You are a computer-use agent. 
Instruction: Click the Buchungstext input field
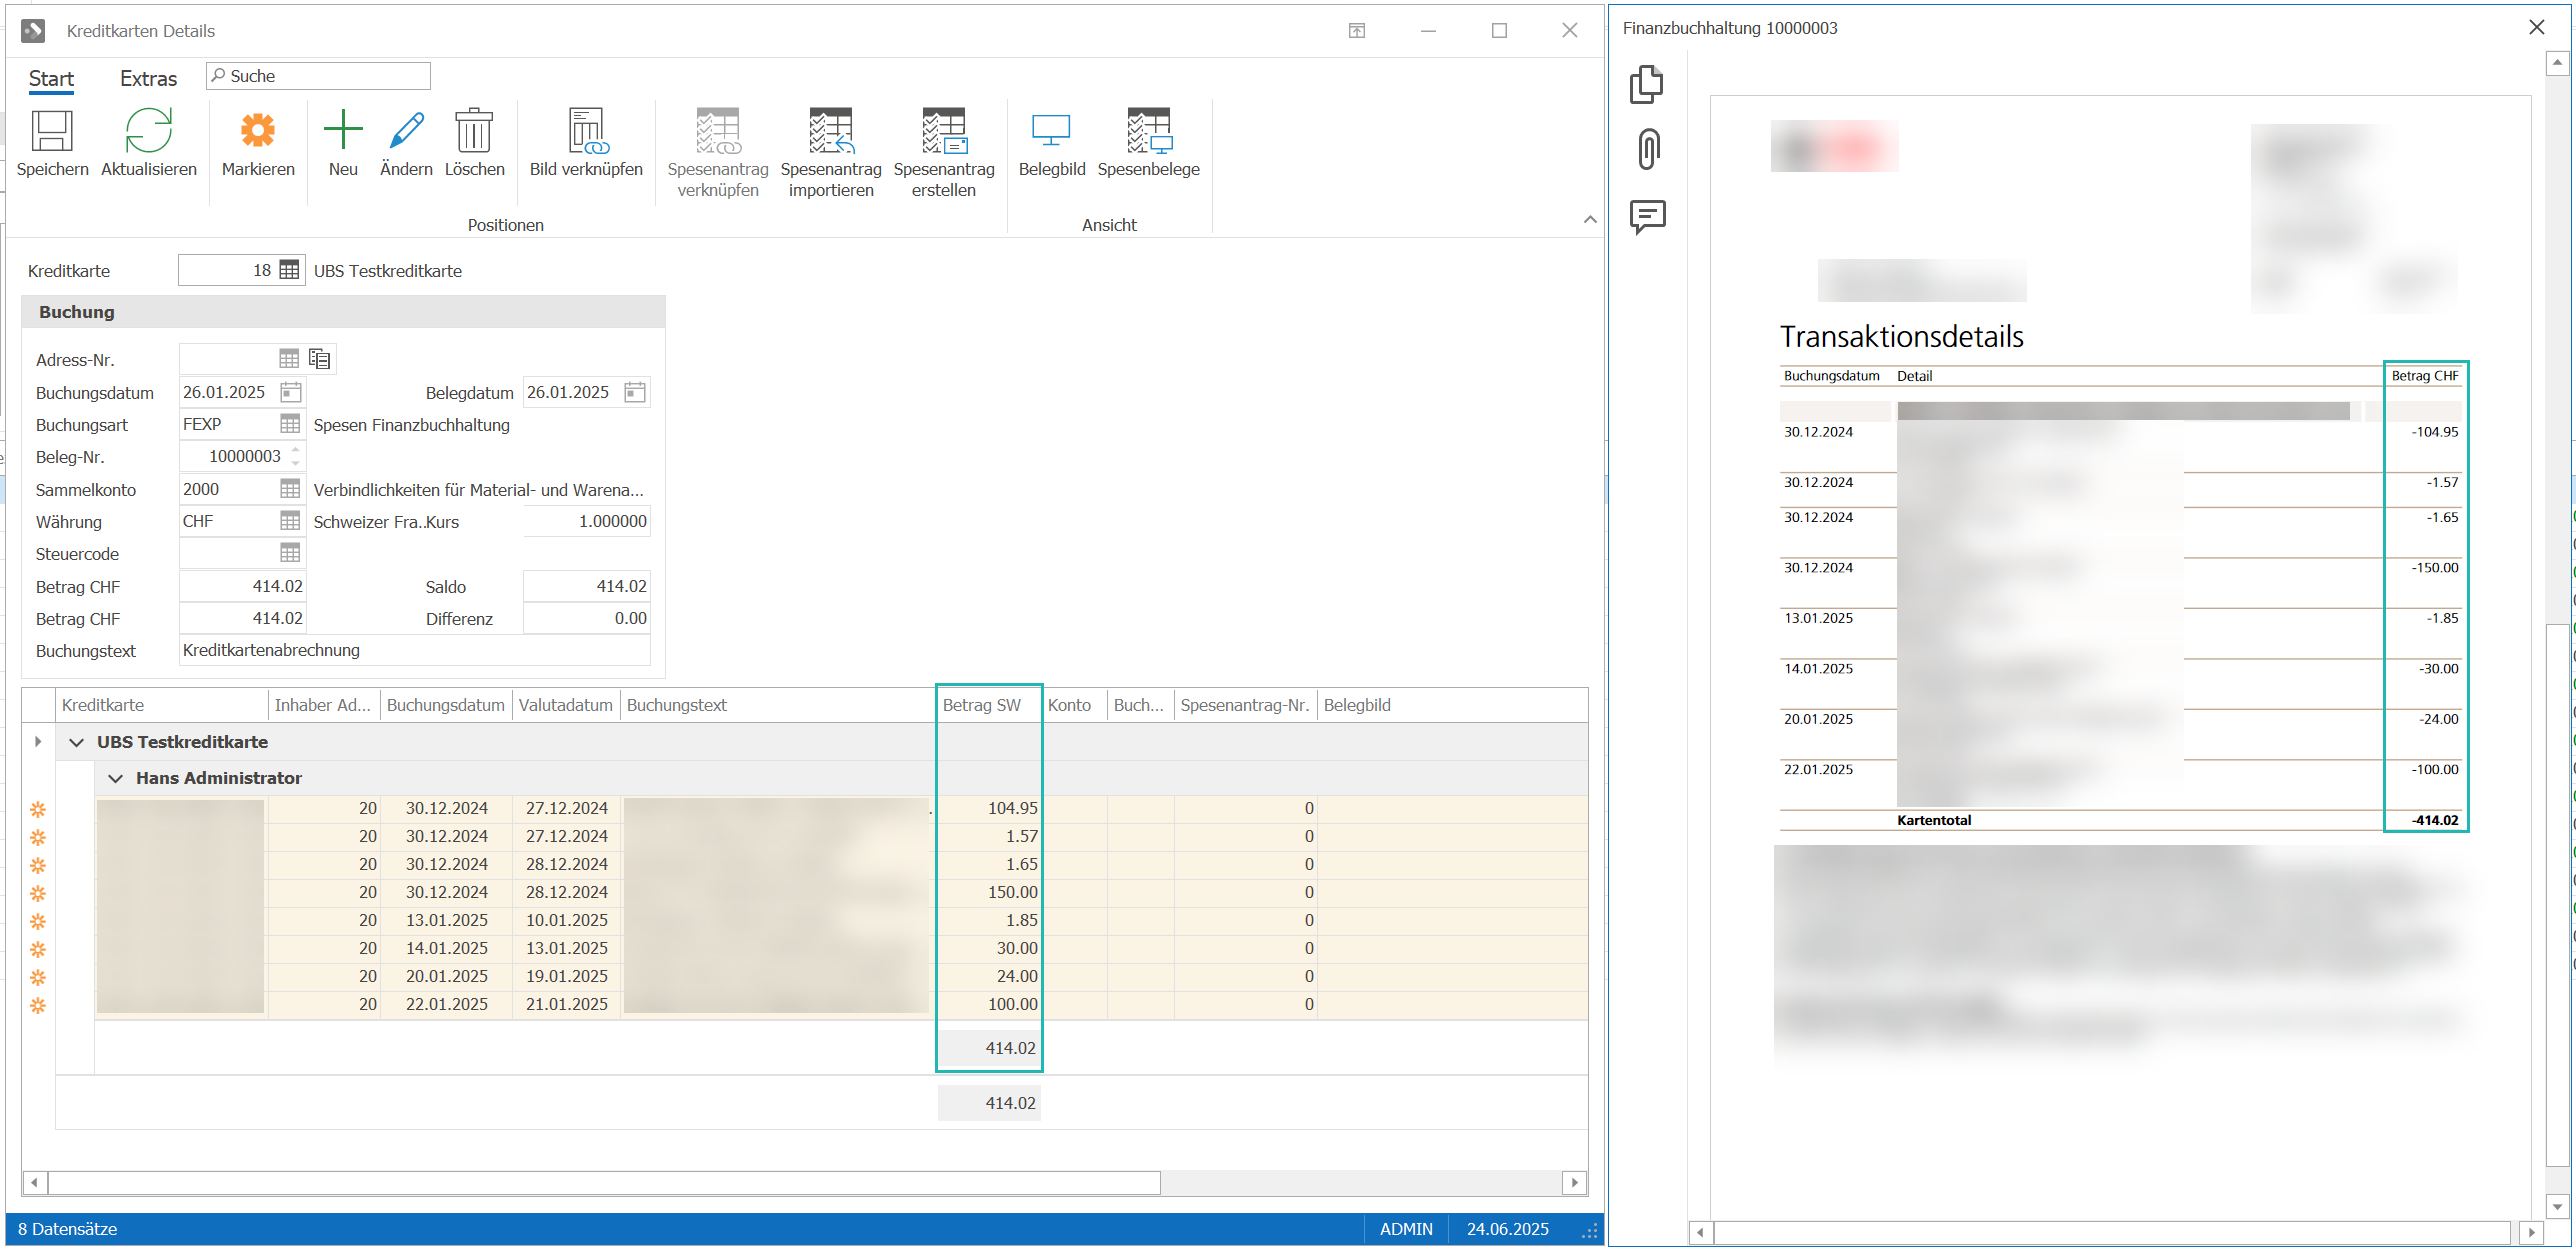[x=415, y=650]
